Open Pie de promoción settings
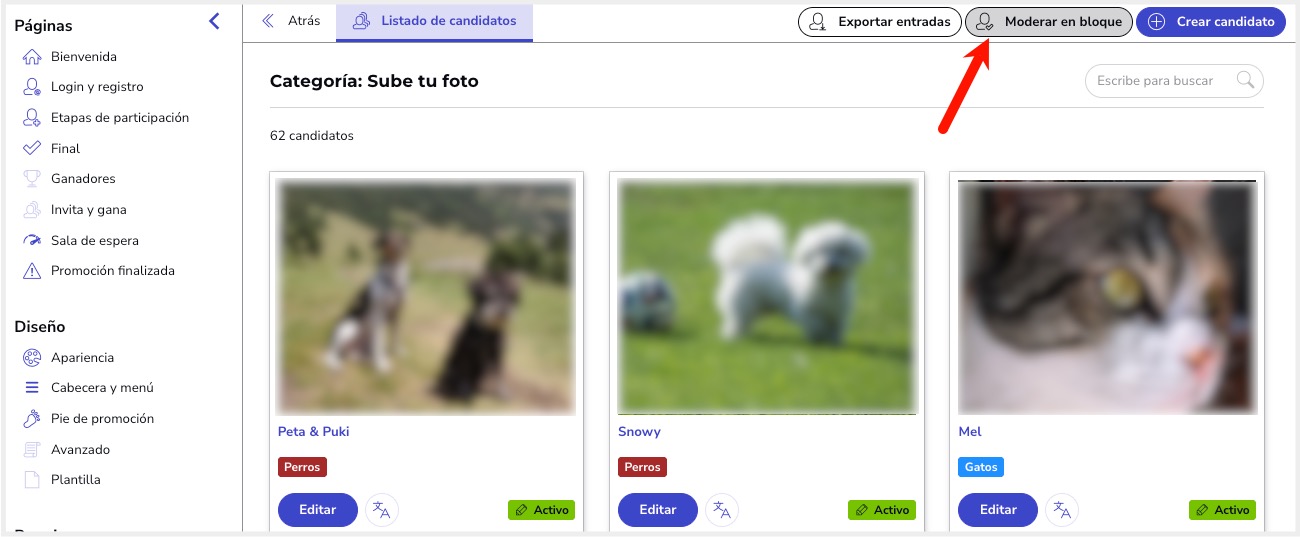 tap(102, 419)
